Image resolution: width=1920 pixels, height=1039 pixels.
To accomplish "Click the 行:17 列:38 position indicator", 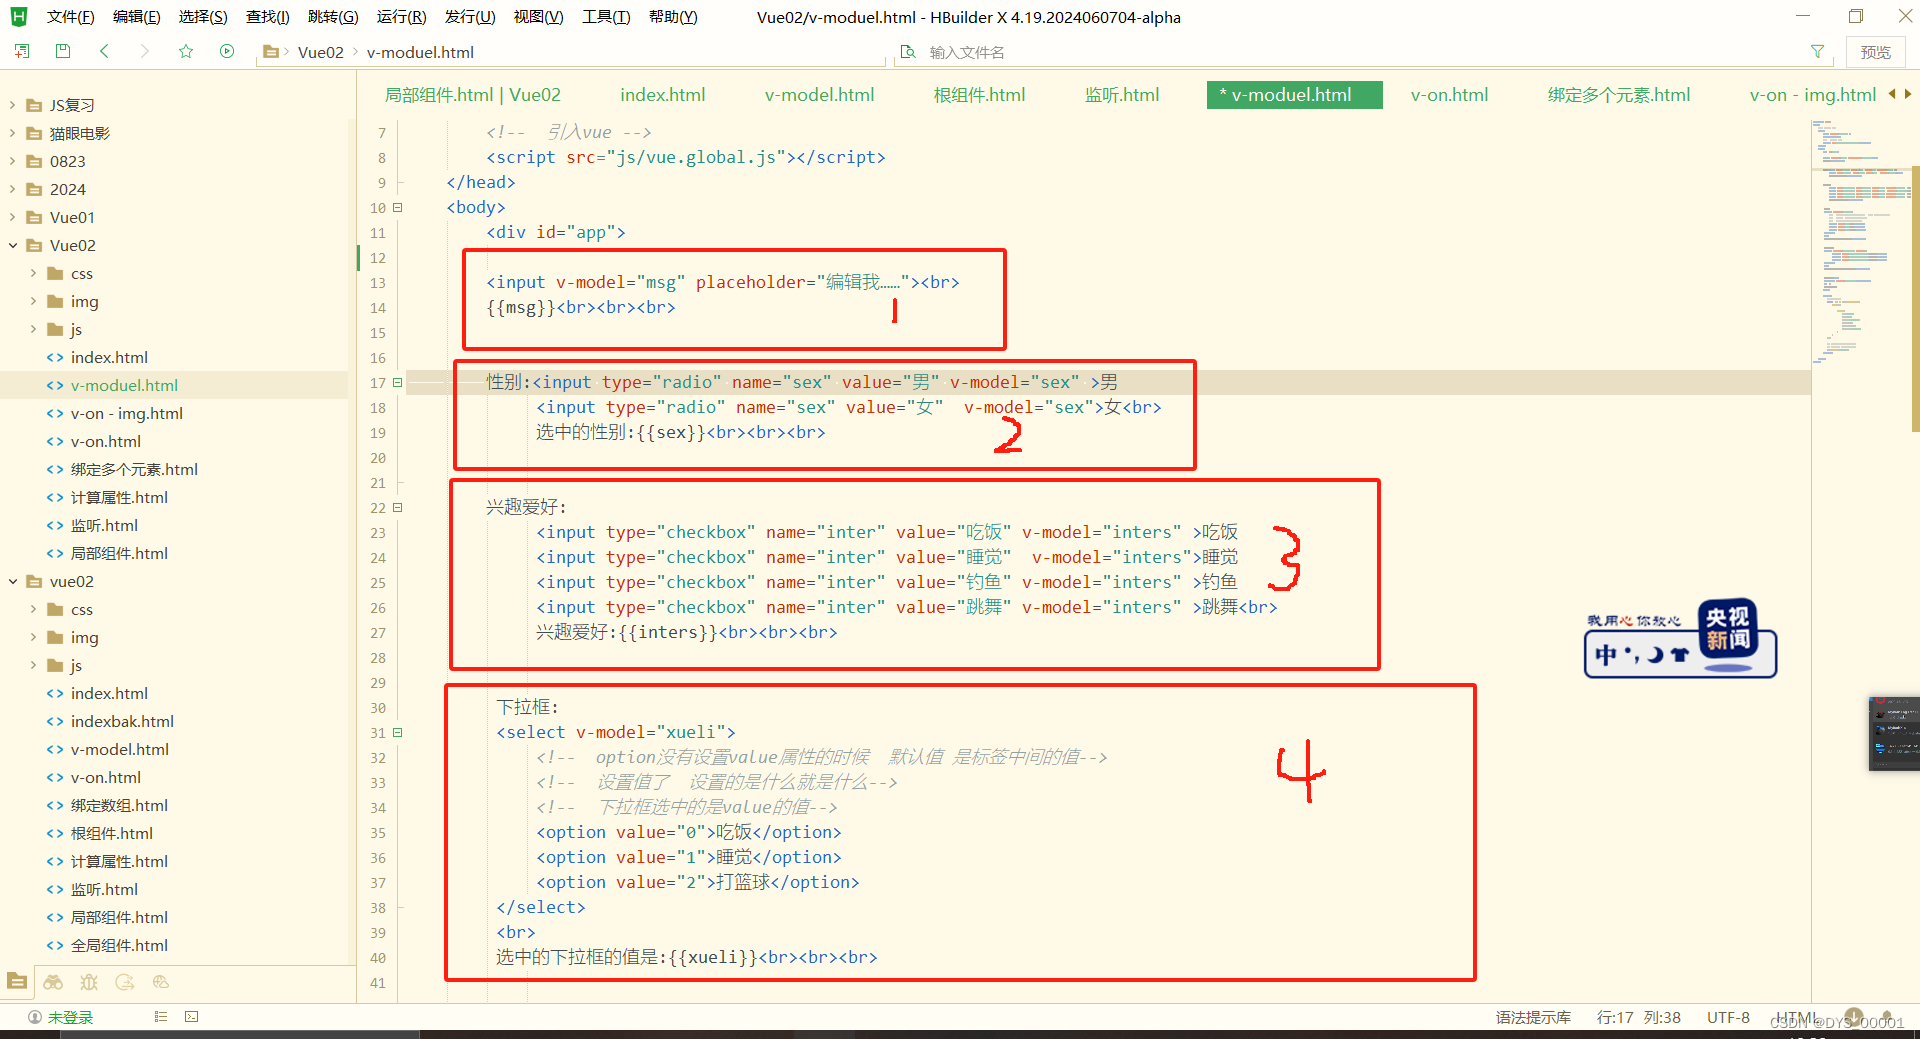I will (x=1638, y=1017).
